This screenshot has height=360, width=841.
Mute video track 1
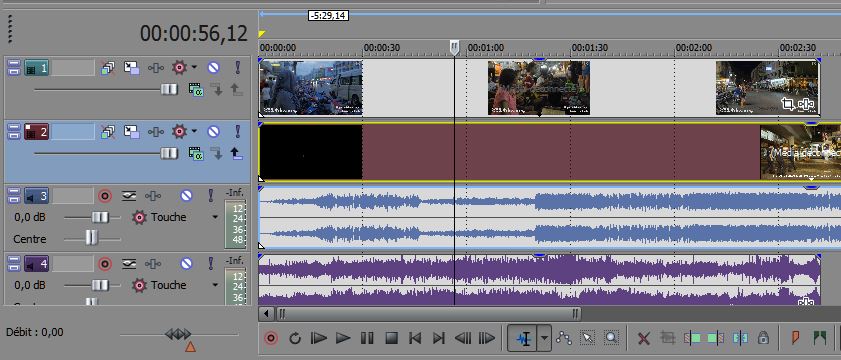213,68
